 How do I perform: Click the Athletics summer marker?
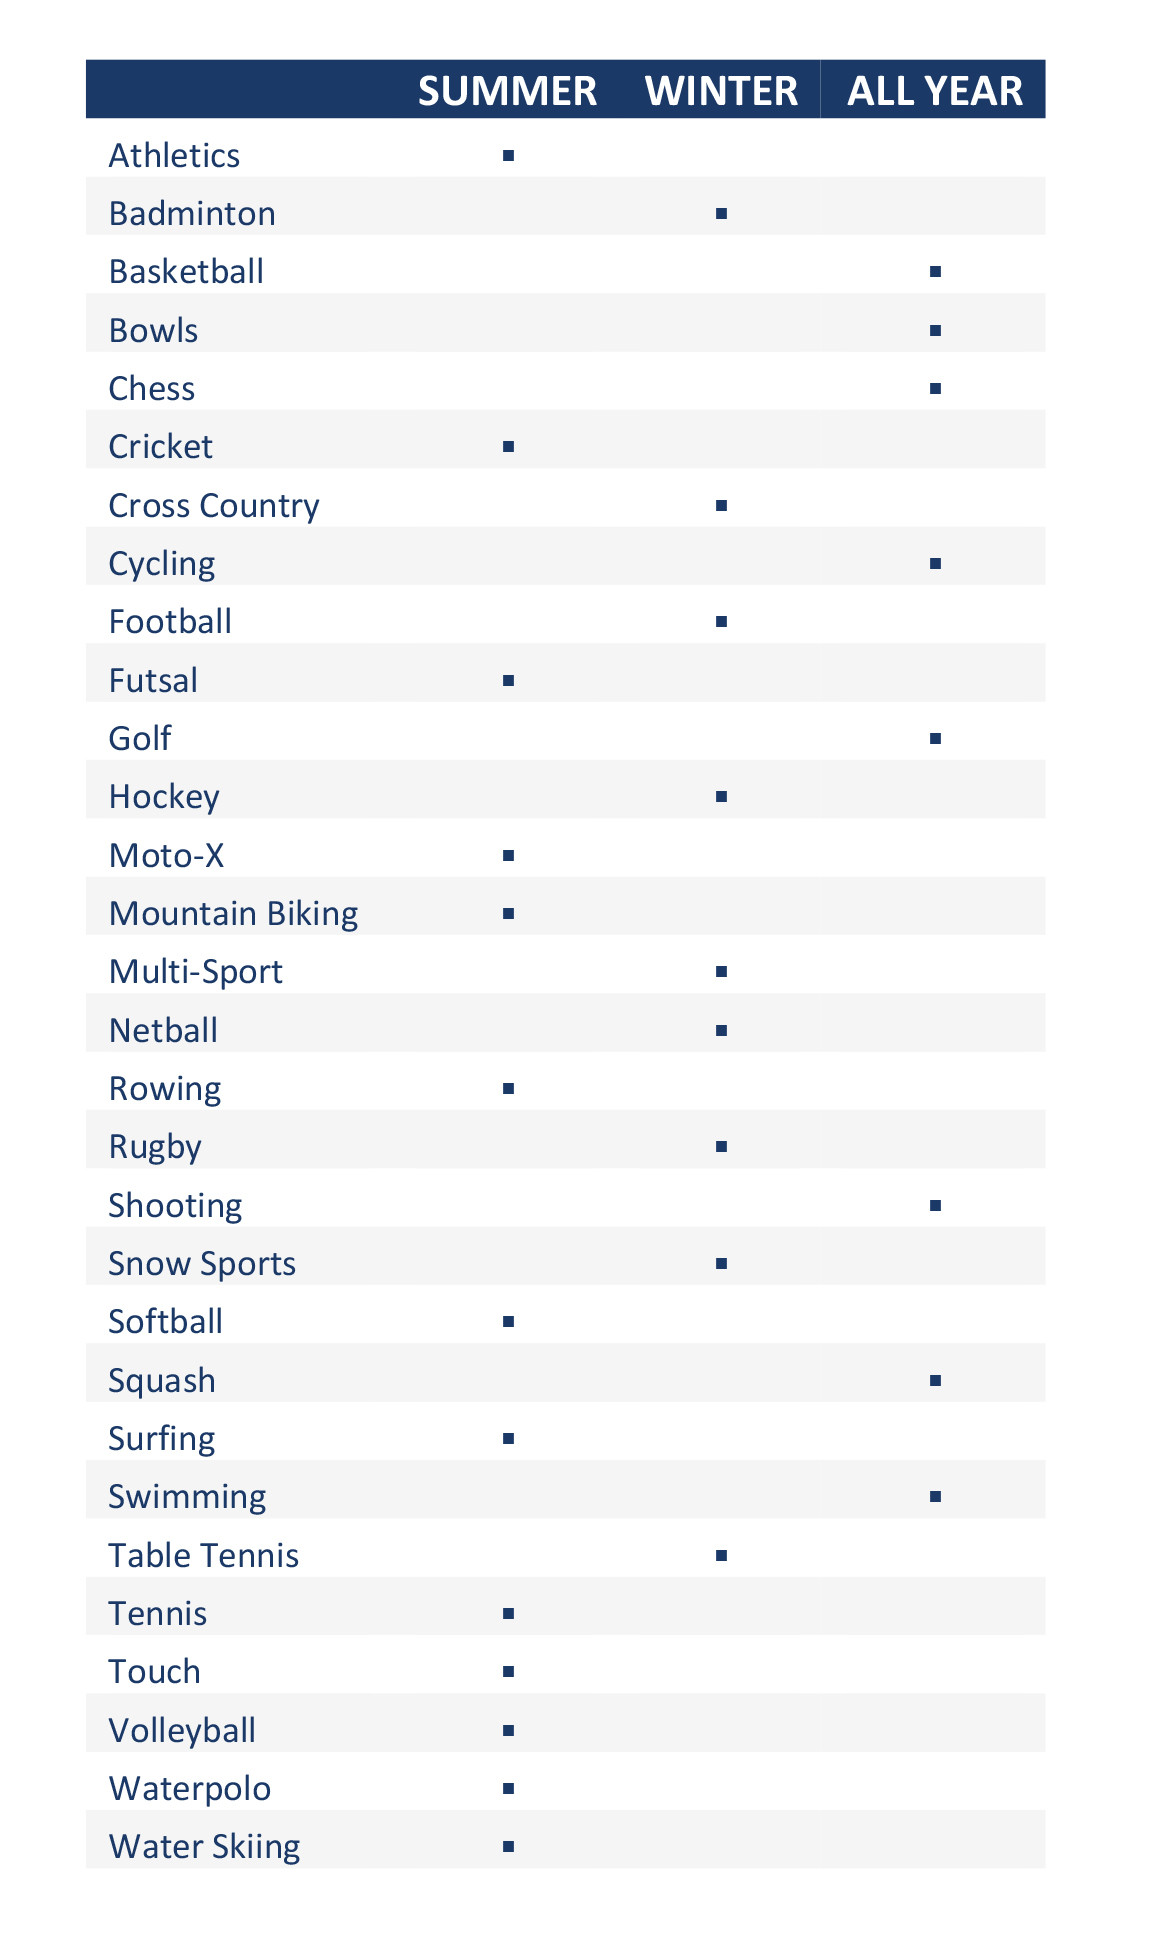click(508, 155)
